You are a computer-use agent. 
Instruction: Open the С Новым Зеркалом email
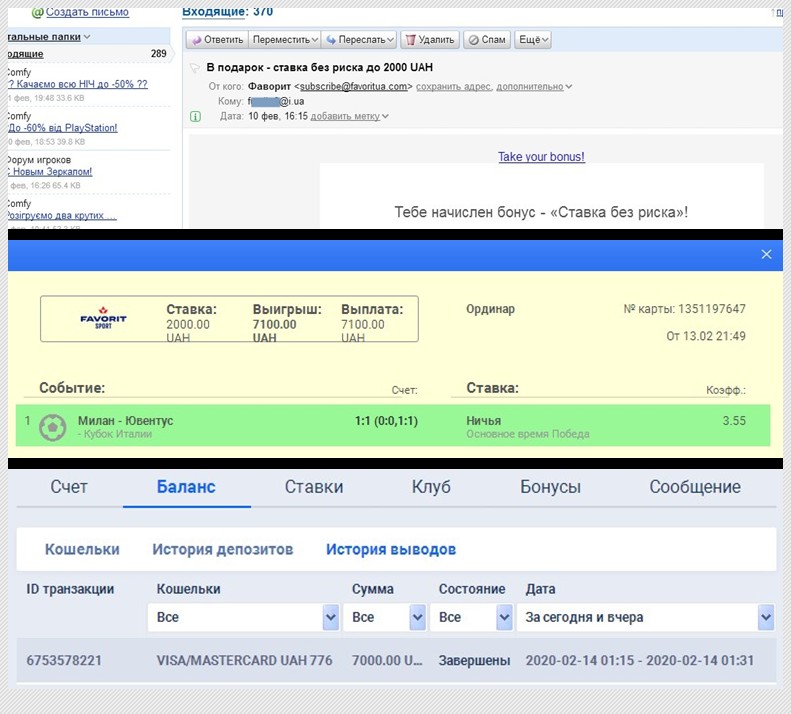tap(50, 172)
